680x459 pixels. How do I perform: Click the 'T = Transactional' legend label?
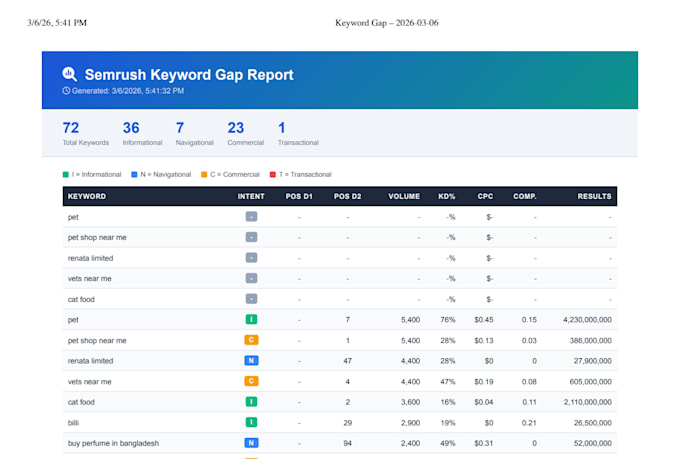tap(305, 174)
